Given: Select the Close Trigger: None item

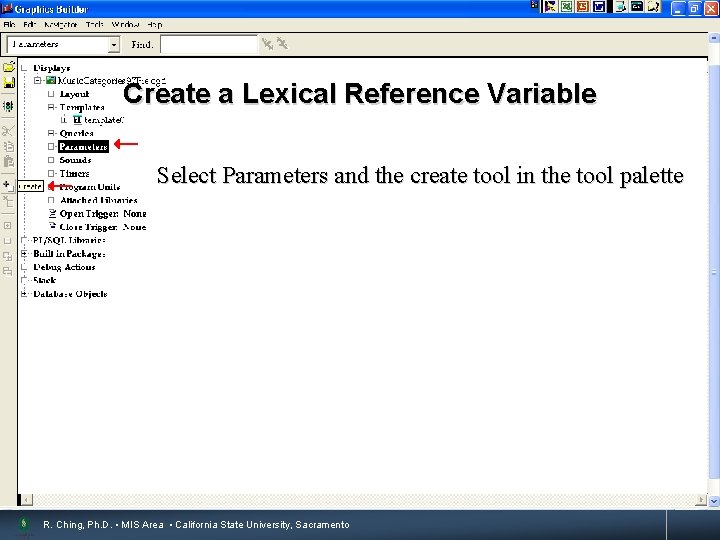Looking at the screenshot, I should point(103,227).
